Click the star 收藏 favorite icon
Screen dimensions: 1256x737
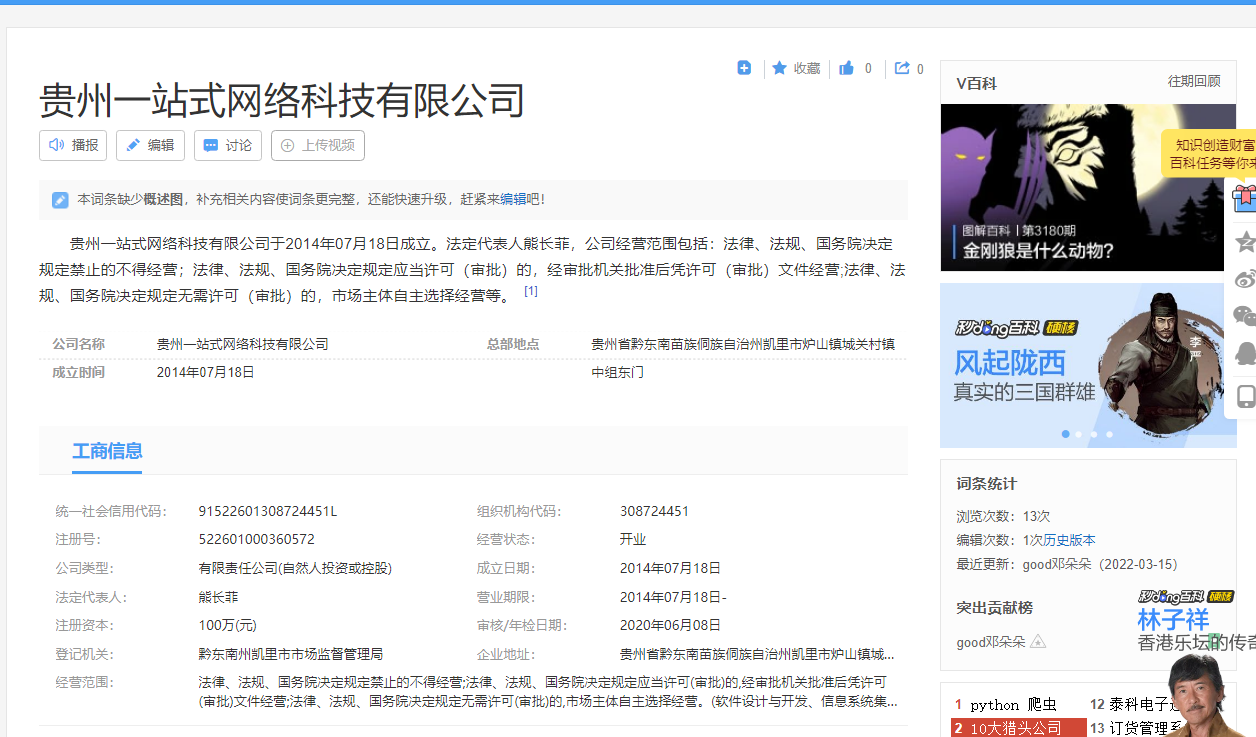(x=779, y=68)
